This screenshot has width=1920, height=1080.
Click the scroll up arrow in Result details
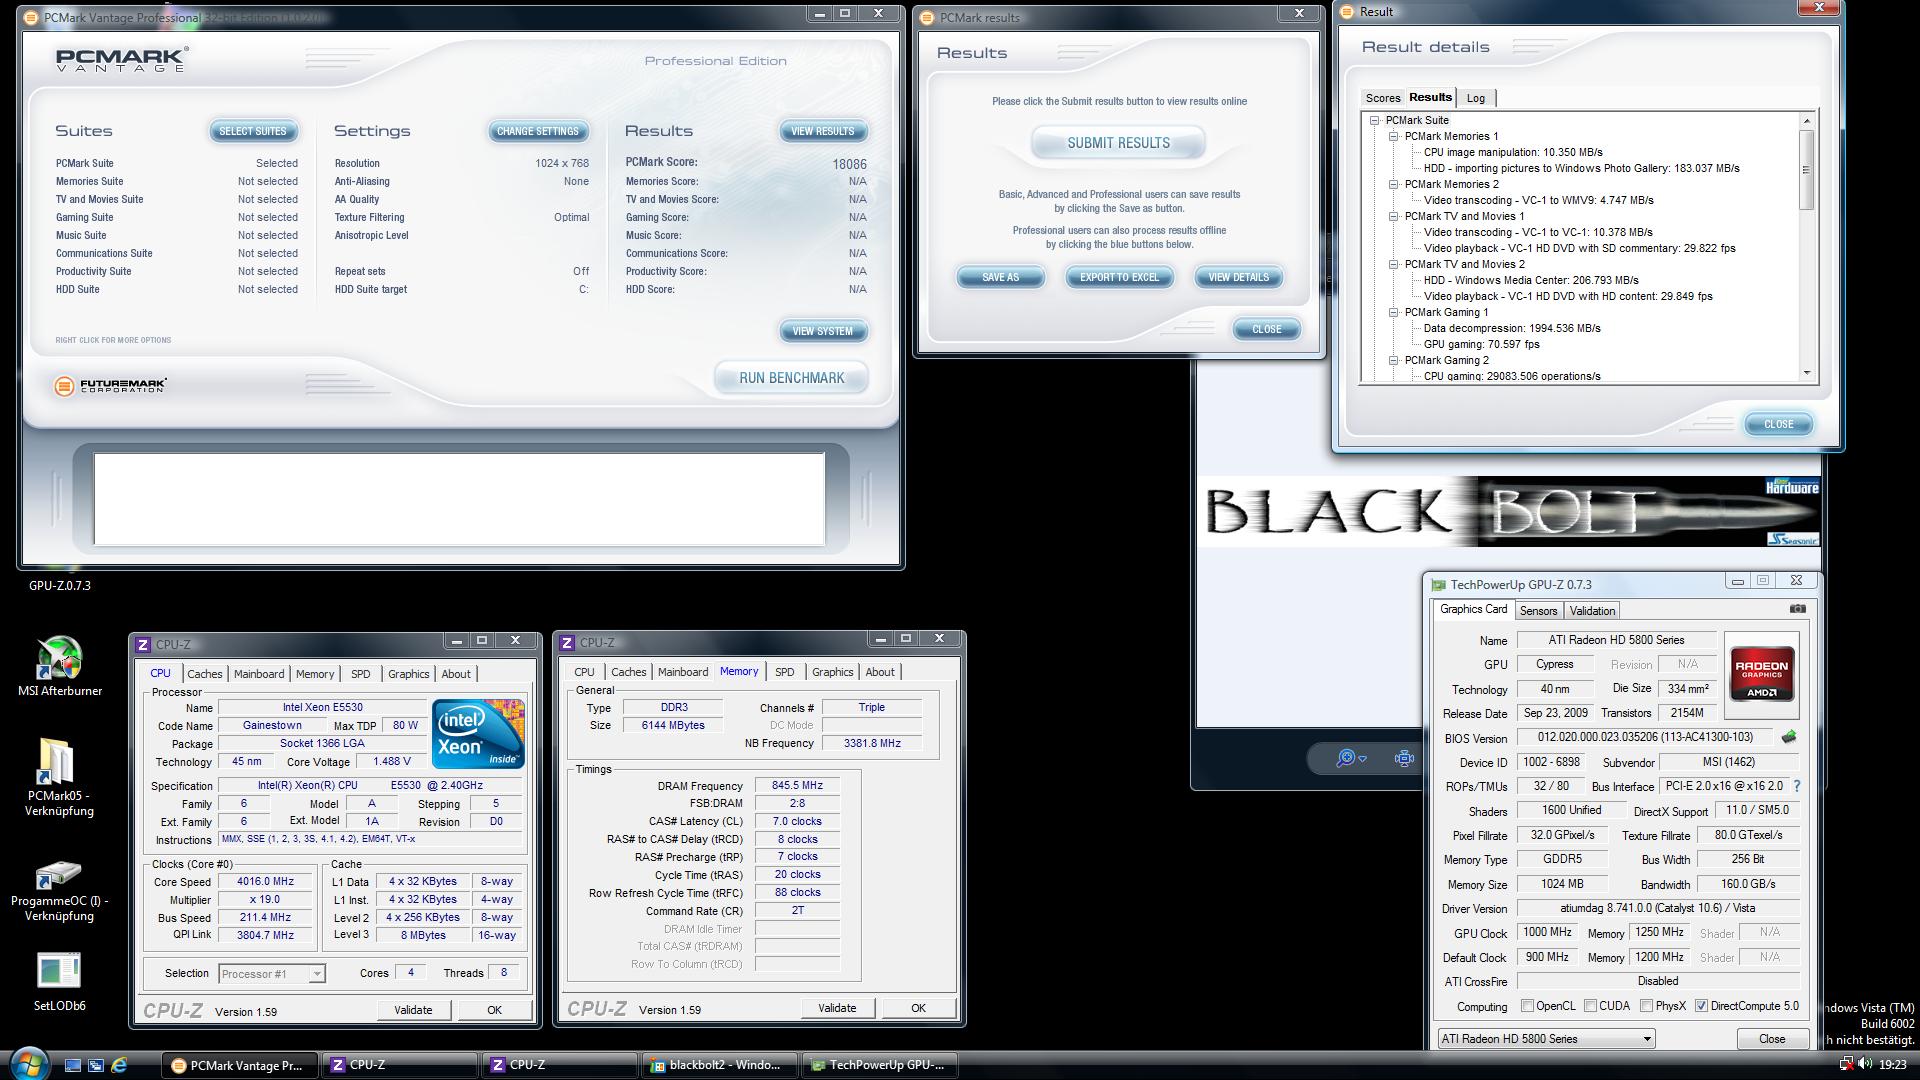click(x=1806, y=121)
